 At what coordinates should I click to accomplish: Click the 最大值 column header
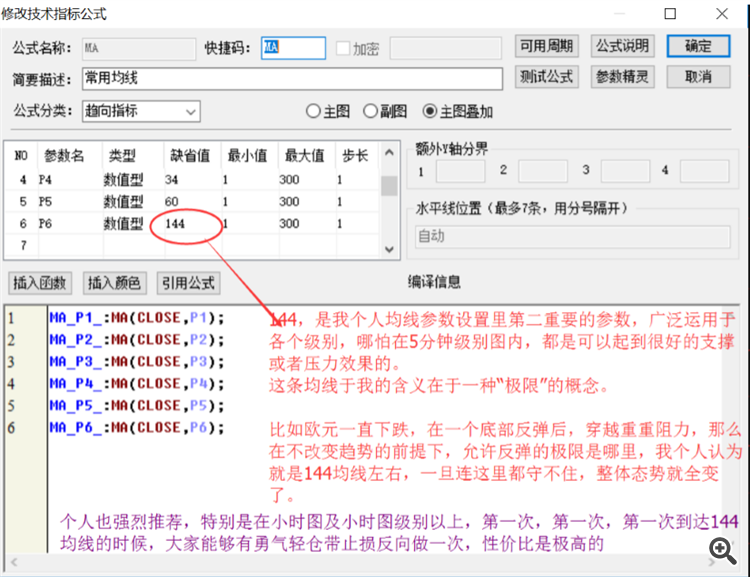coord(305,155)
